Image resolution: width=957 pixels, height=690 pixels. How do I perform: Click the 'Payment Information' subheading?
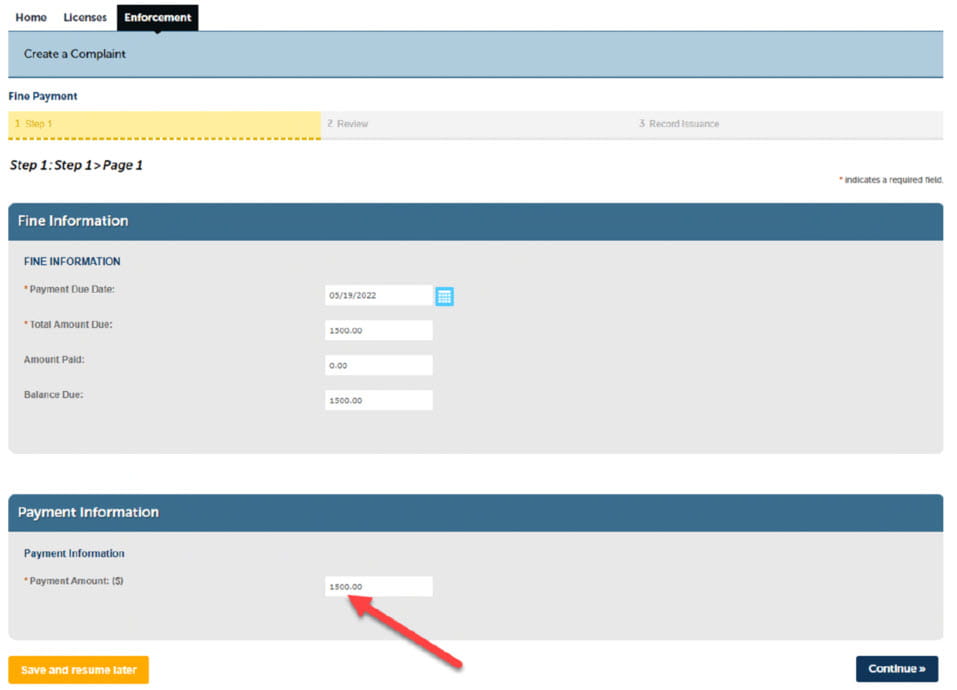click(74, 553)
